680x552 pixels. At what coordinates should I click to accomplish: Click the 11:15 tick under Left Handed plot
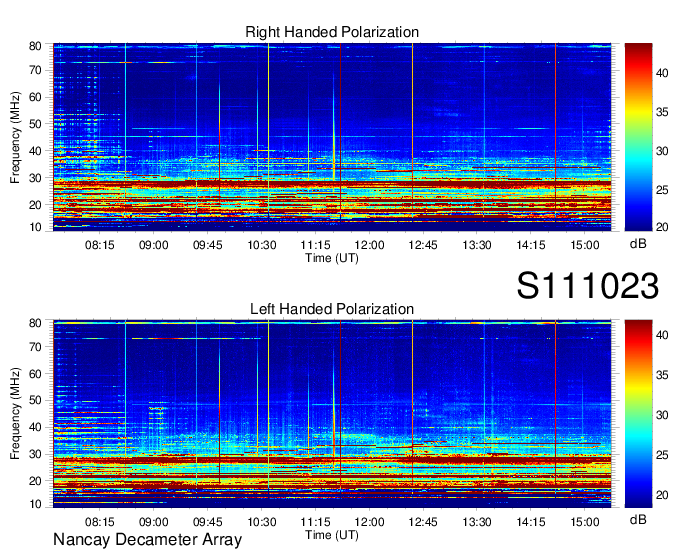(315, 522)
